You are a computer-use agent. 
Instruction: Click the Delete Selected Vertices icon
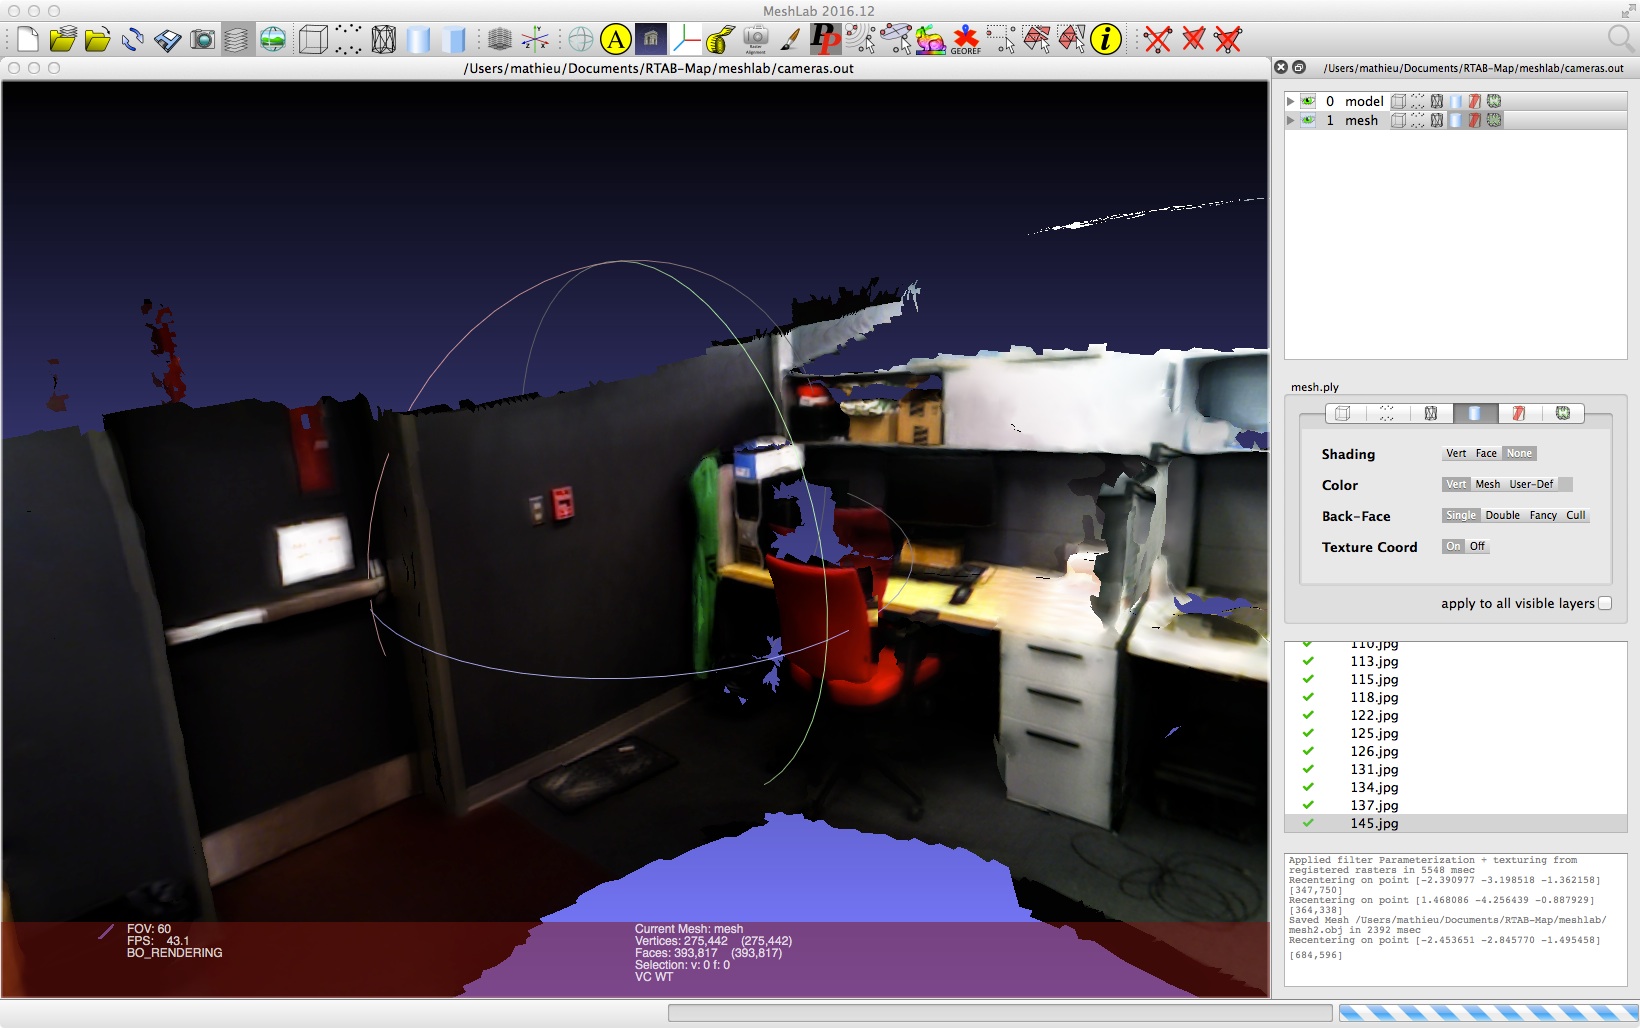tap(1158, 40)
